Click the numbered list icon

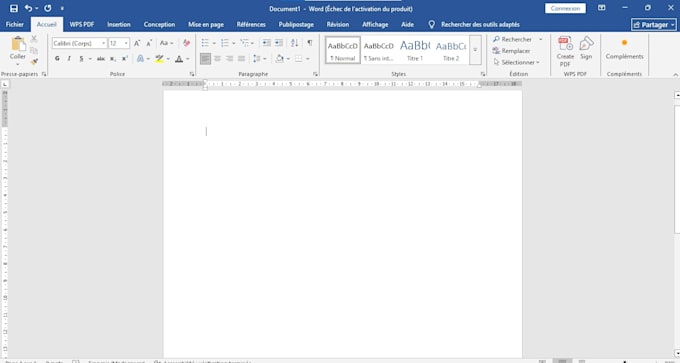click(x=225, y=43)
